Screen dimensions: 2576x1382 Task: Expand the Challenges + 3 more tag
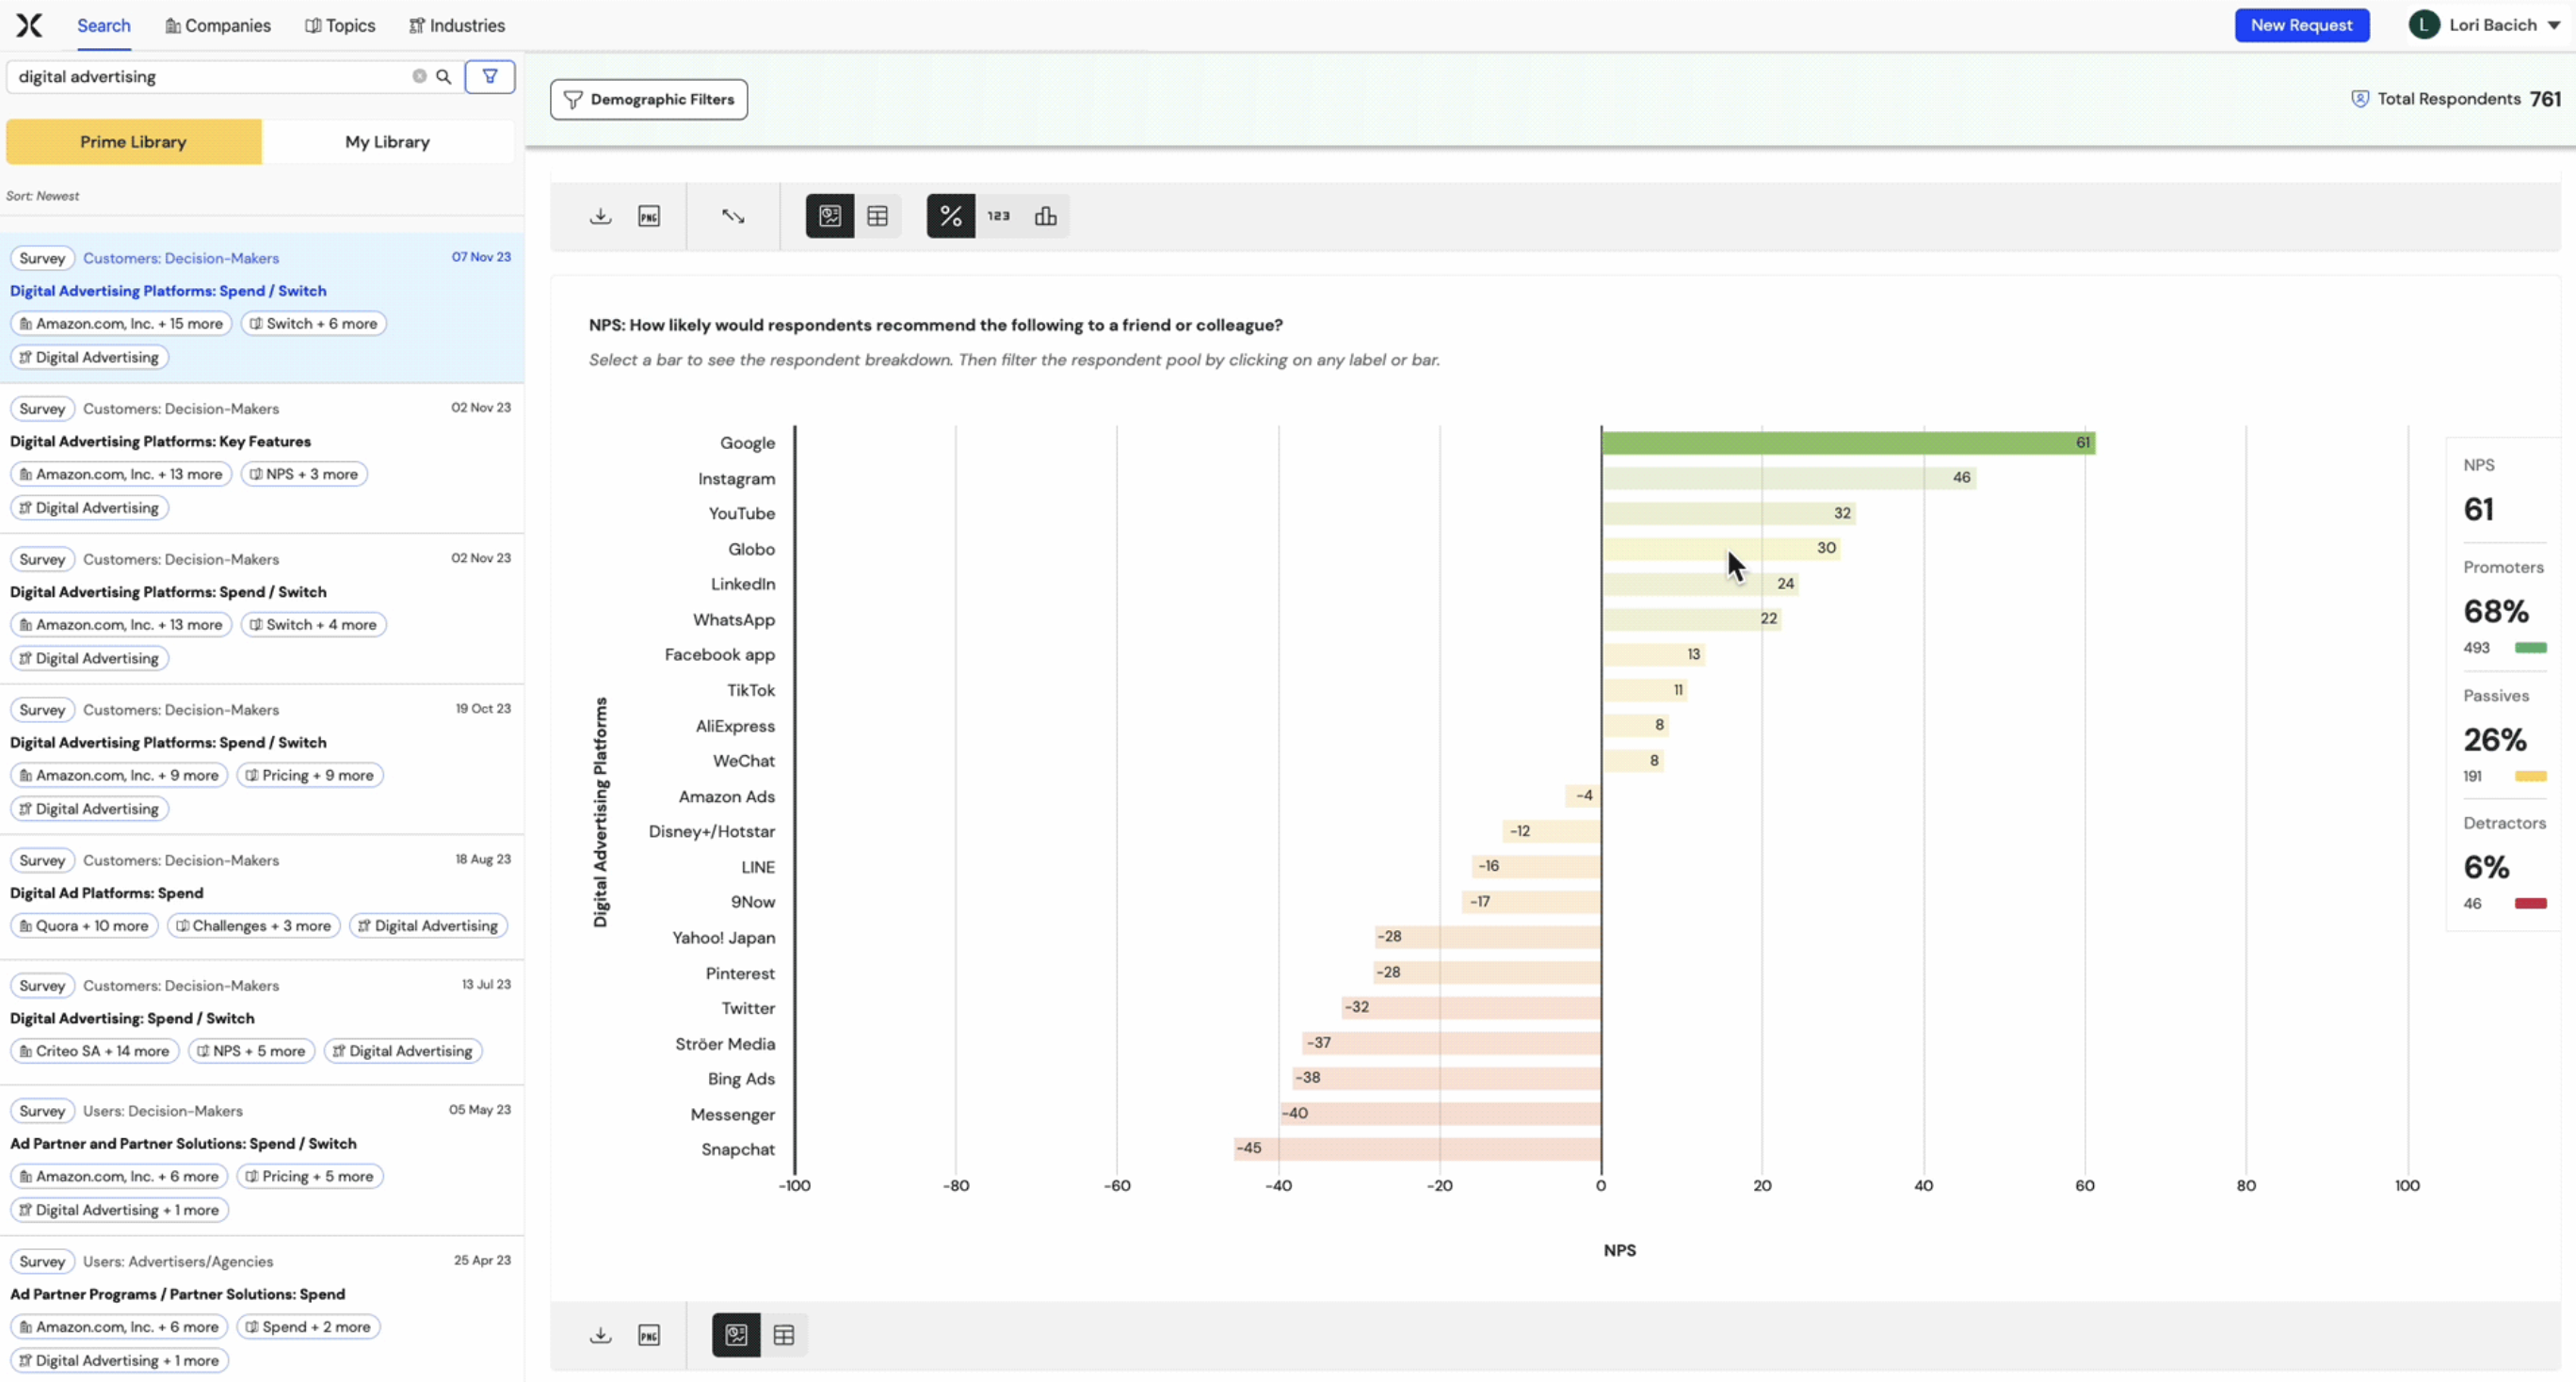tap(254, 926)
